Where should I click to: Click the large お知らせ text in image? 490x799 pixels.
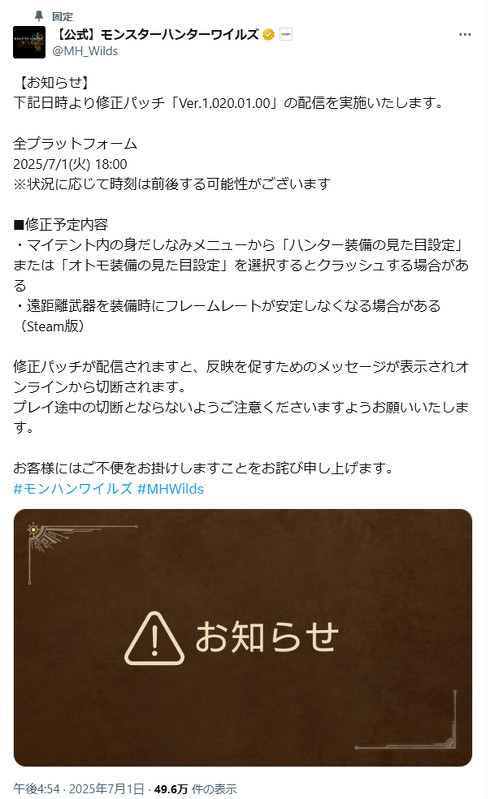click(267, 637)
